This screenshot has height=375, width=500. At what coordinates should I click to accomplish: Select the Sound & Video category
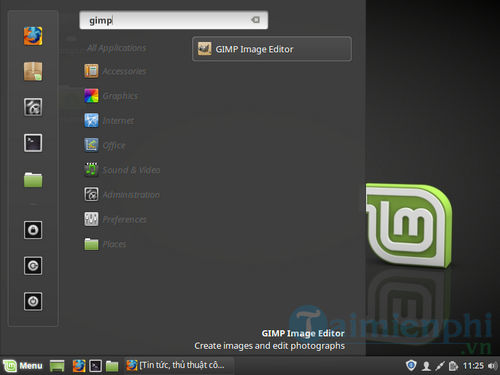pyautogui.click(x=122, y=170)
